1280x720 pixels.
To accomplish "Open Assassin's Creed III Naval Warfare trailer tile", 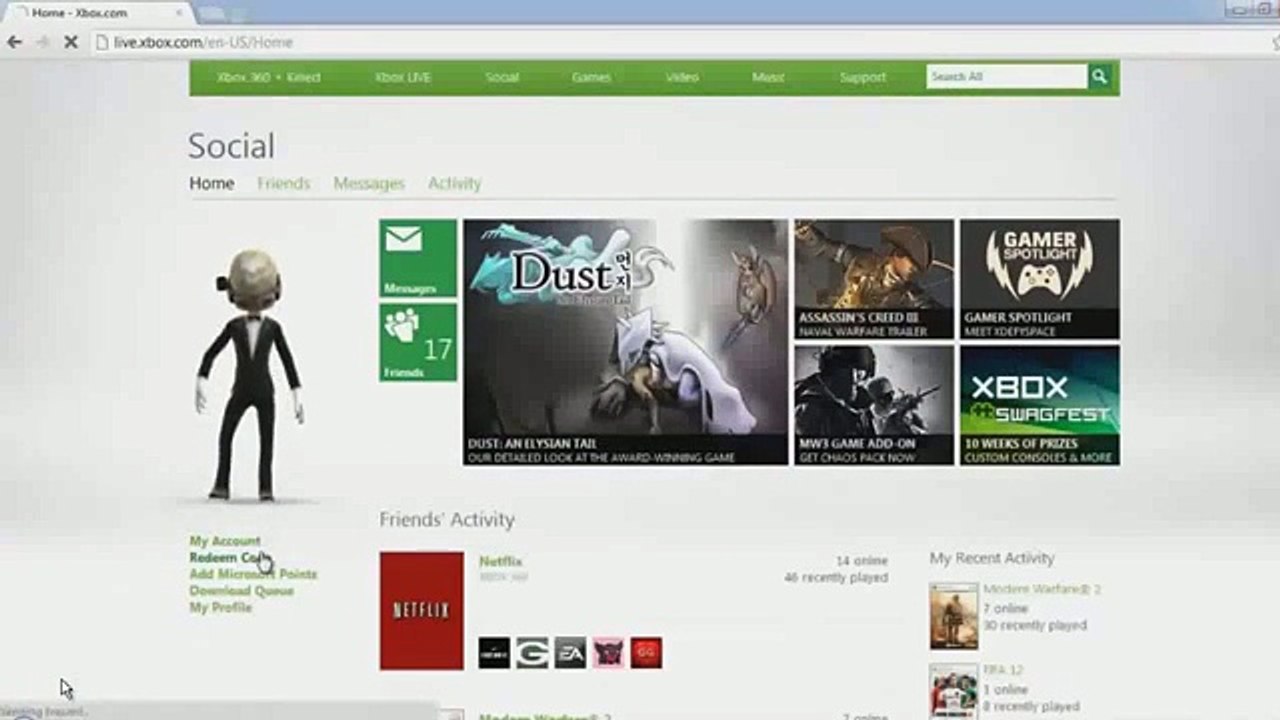I will click(x=874, y=279).
